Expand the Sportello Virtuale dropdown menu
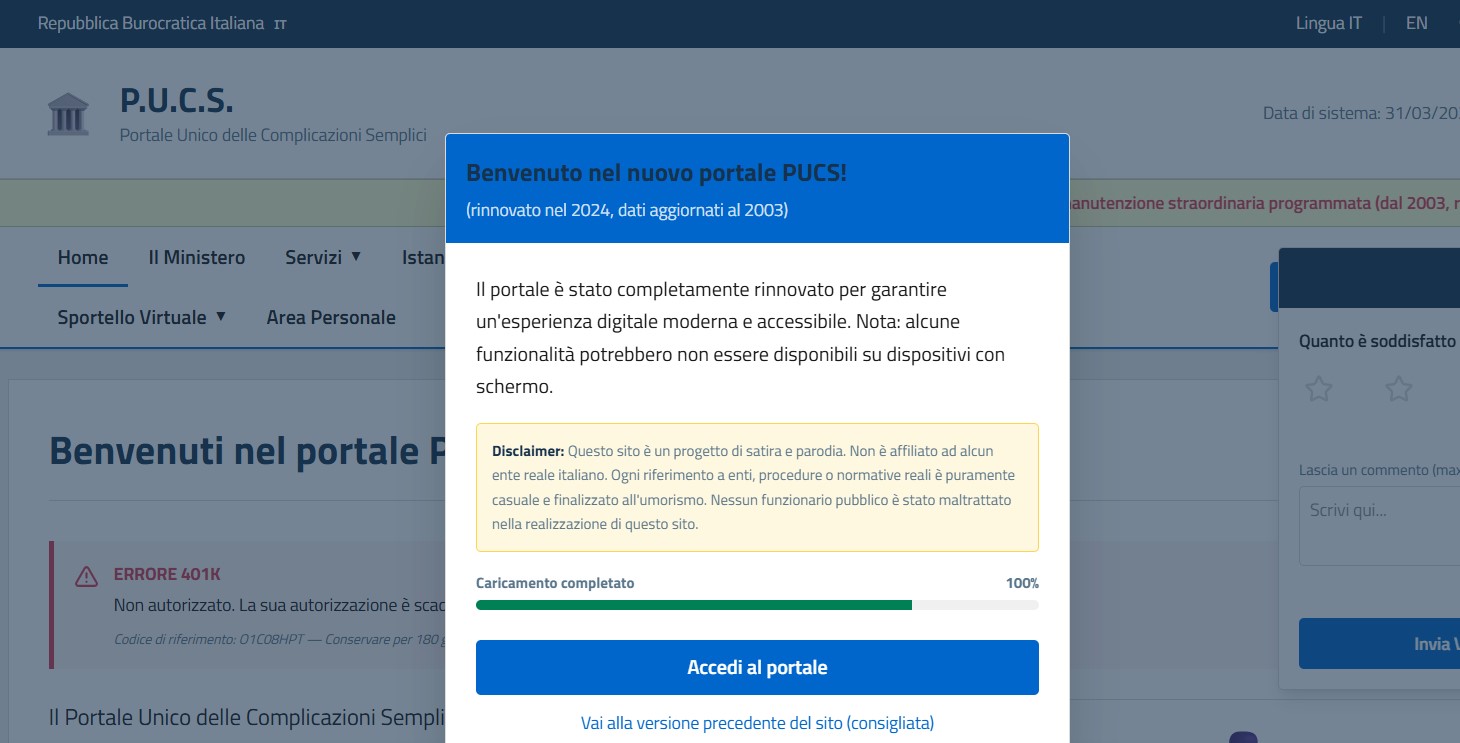The width and height of the screenshot is (1460, 743). pyautogui.click(x=142, y=317)
